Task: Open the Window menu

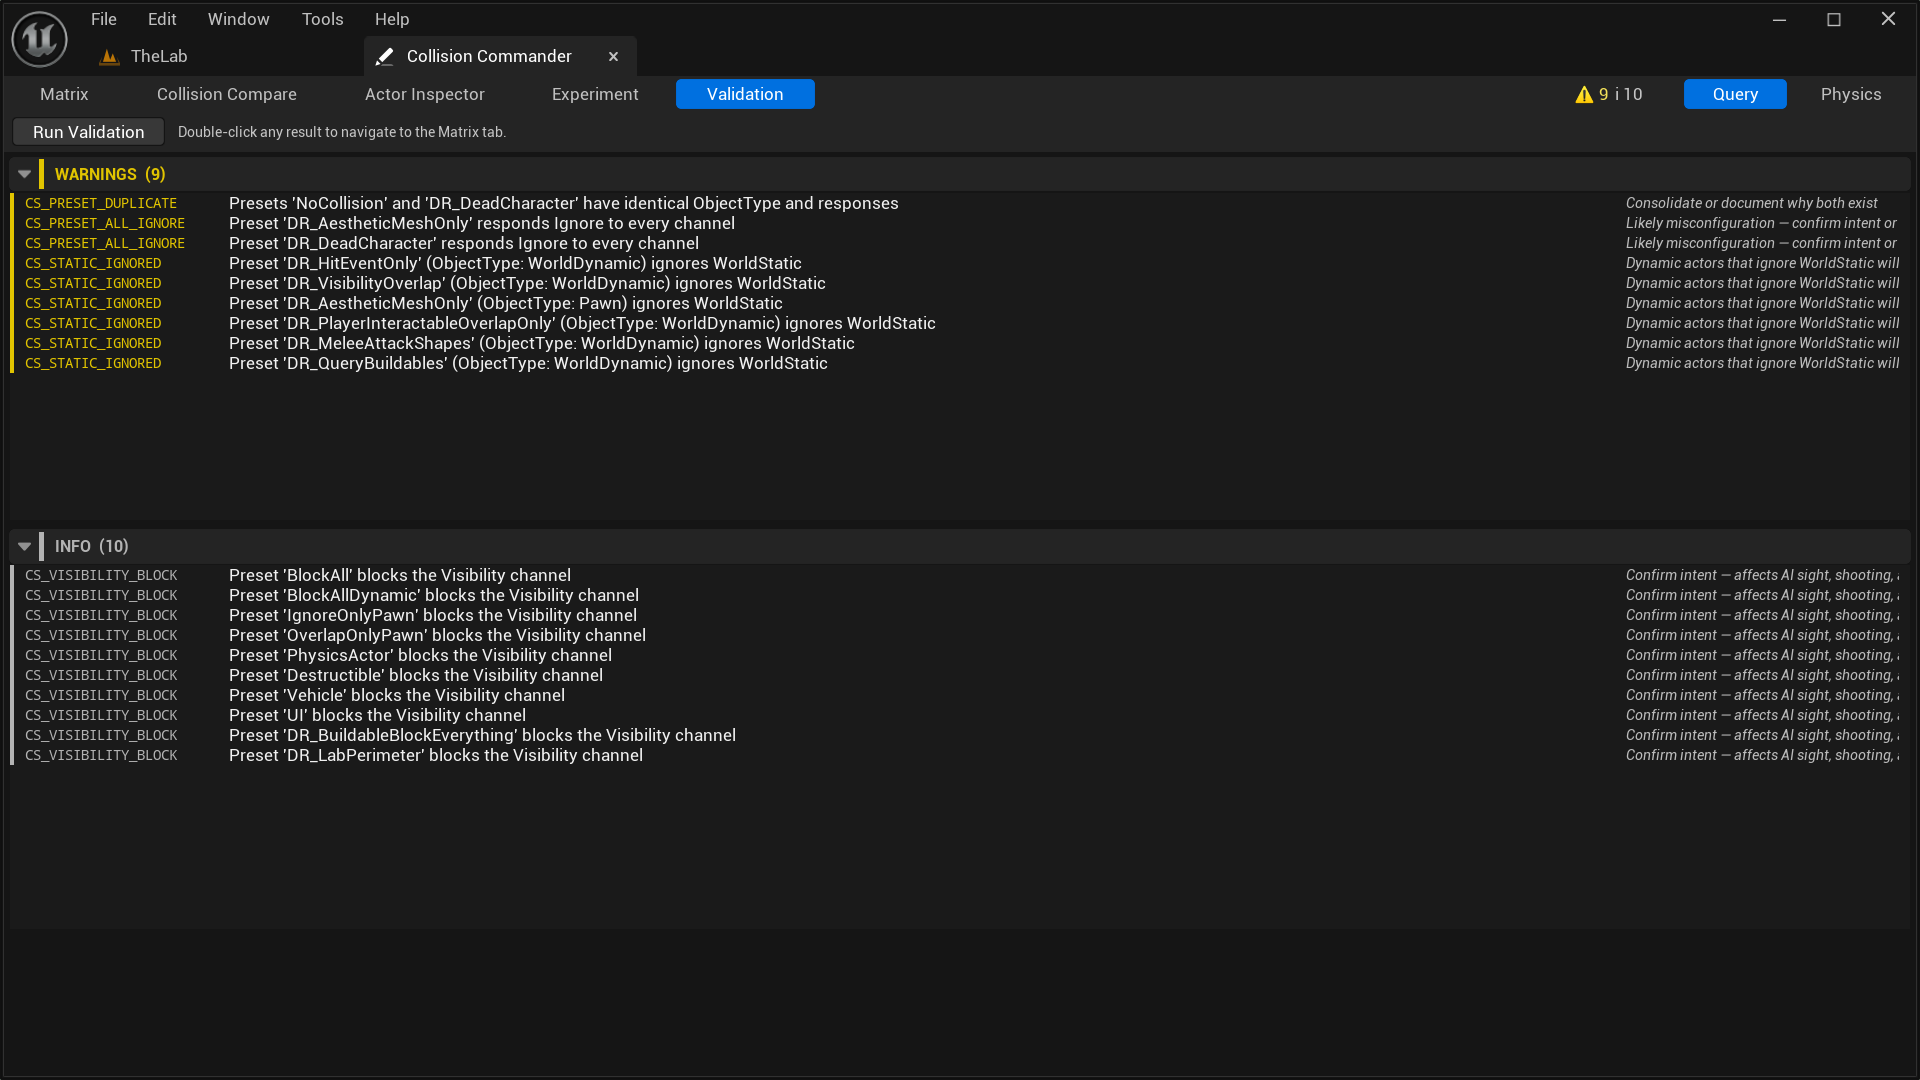Action: click(x=238, y=18)
